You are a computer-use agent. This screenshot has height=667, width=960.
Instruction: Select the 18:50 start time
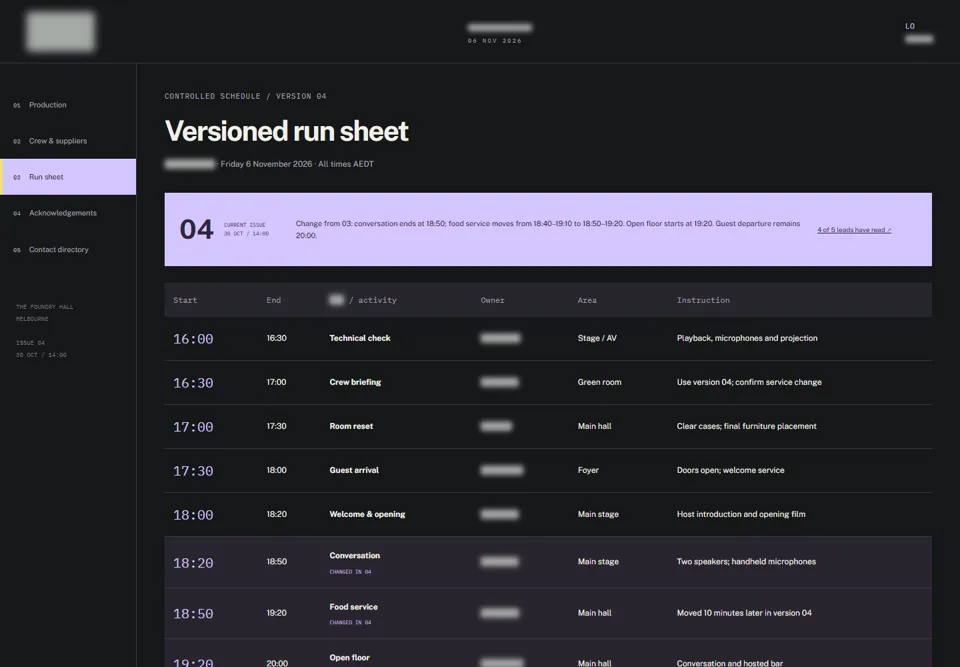(x=193, y=614)
